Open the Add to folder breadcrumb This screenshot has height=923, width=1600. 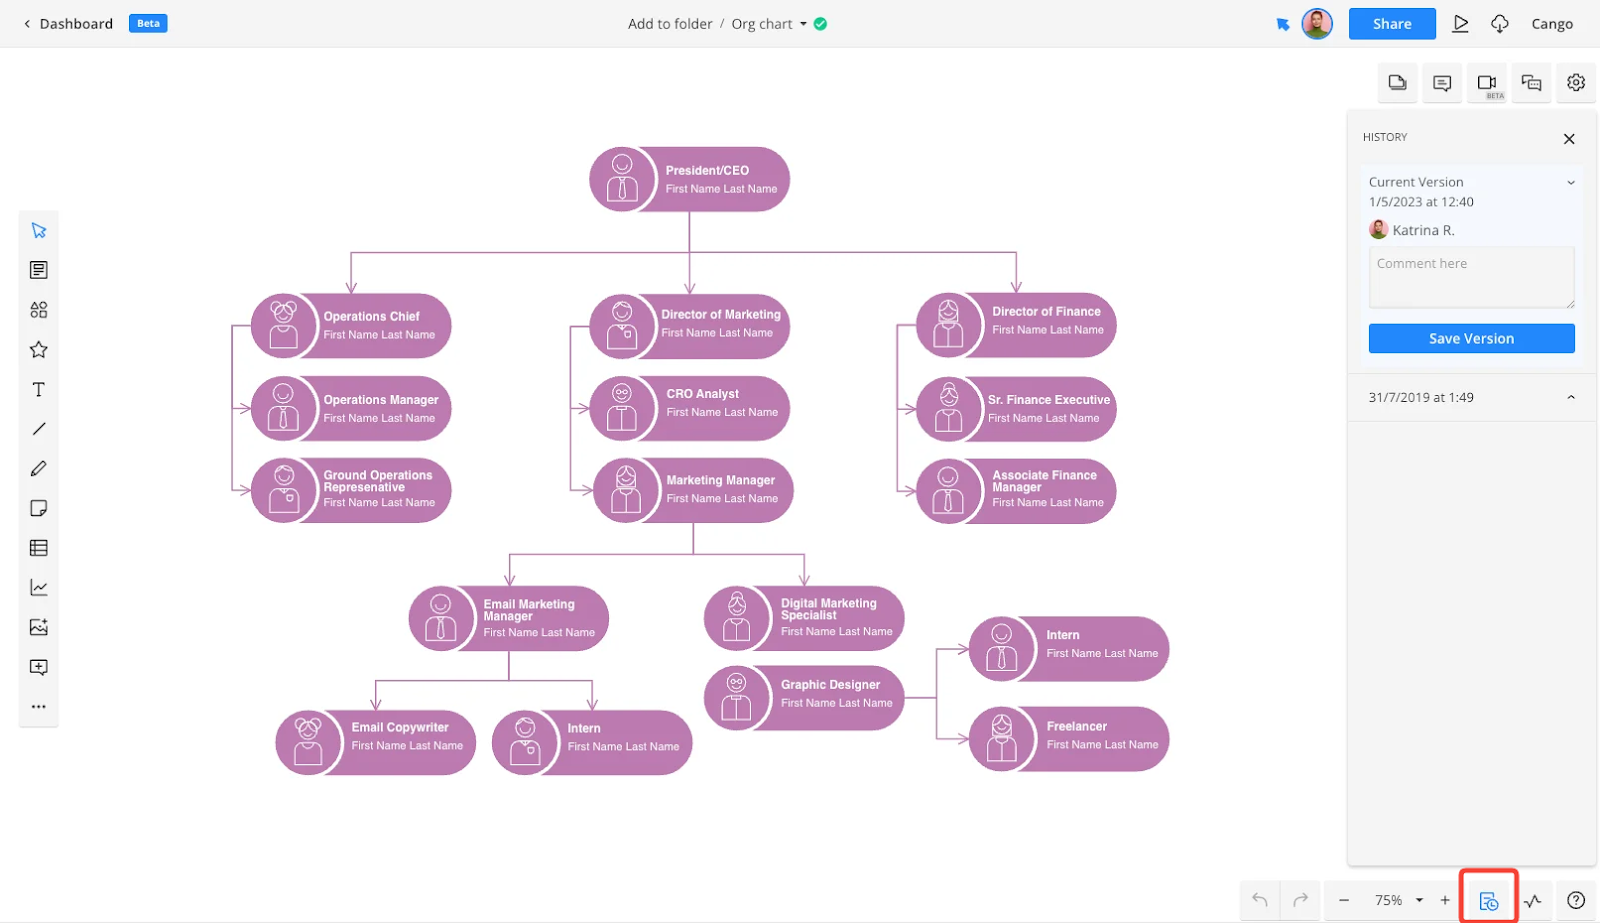coord(670,23)
